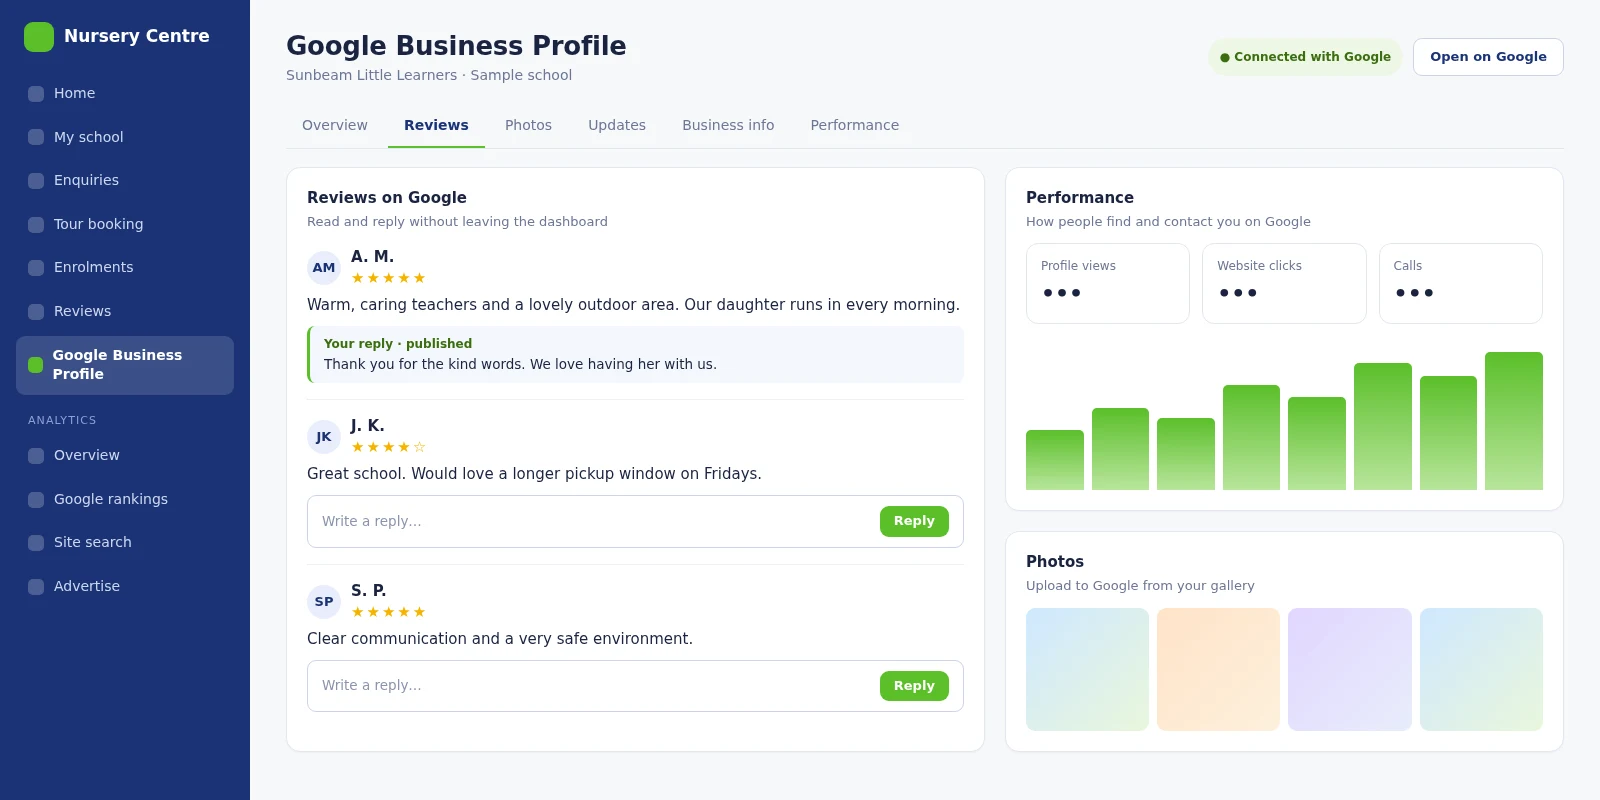
Task: Click the Reviews sidebar icon
Action: coord(36,312)
